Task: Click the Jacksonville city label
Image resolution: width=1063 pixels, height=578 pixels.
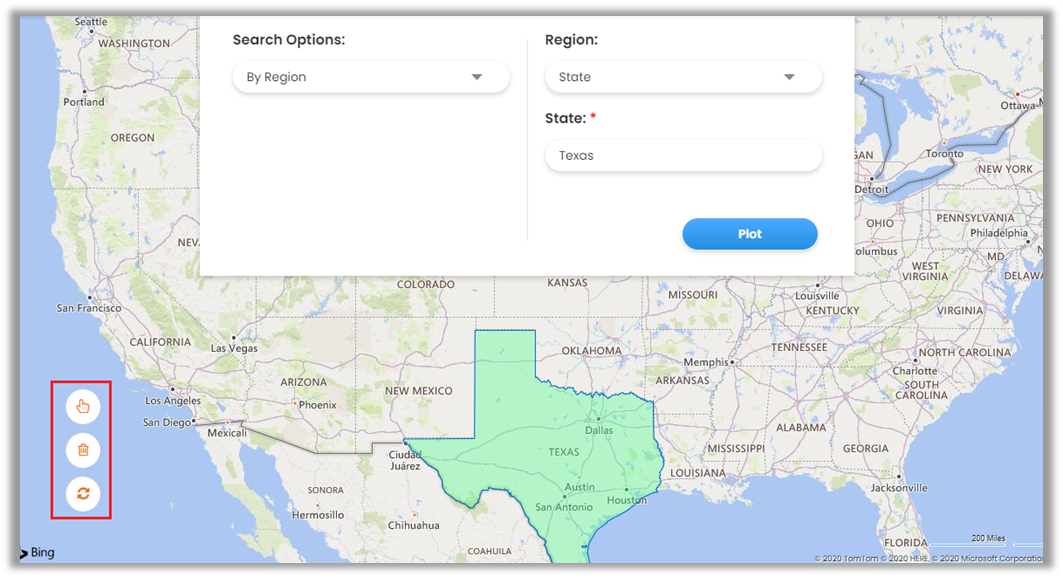Action: click(x=899, y=488)
